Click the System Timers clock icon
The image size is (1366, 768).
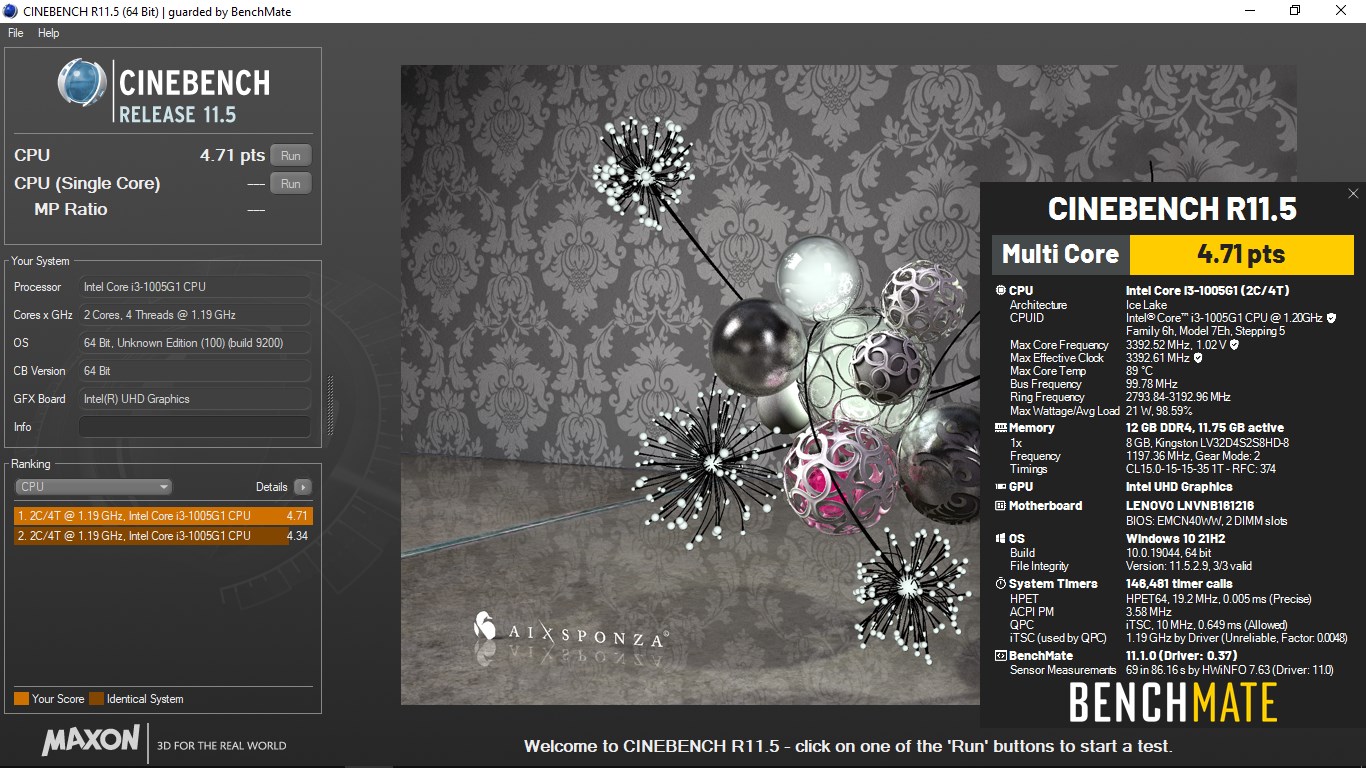(1001, 584)
